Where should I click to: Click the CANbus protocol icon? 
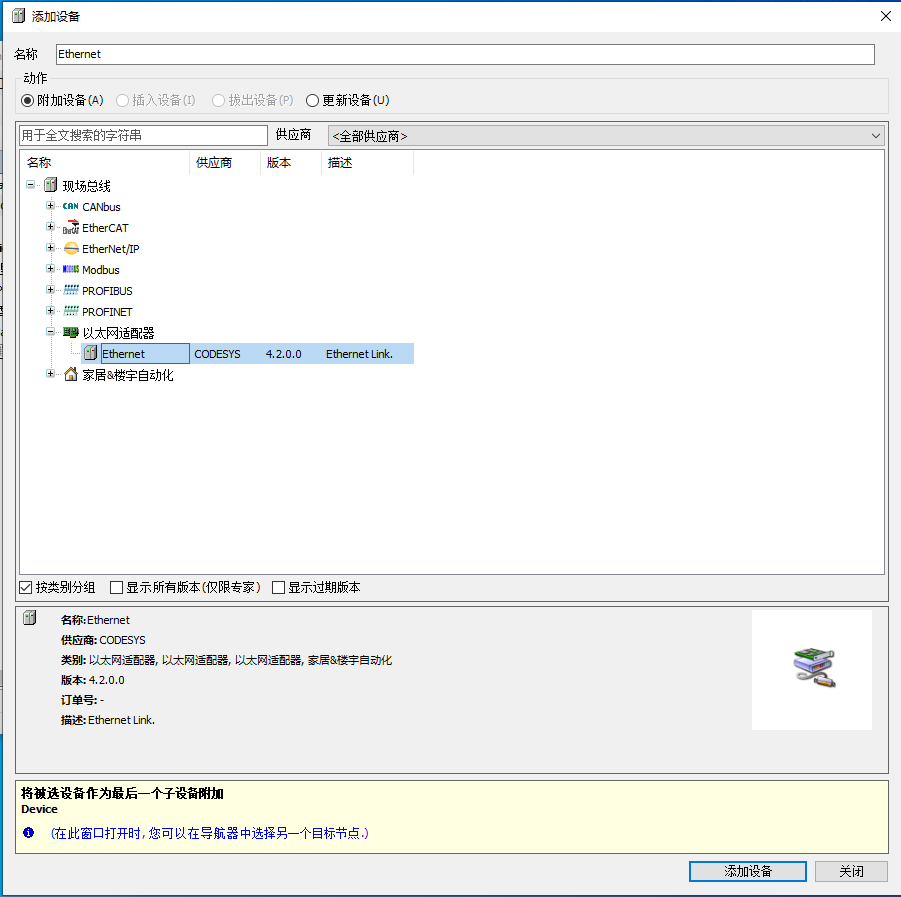tap(71, 206)
